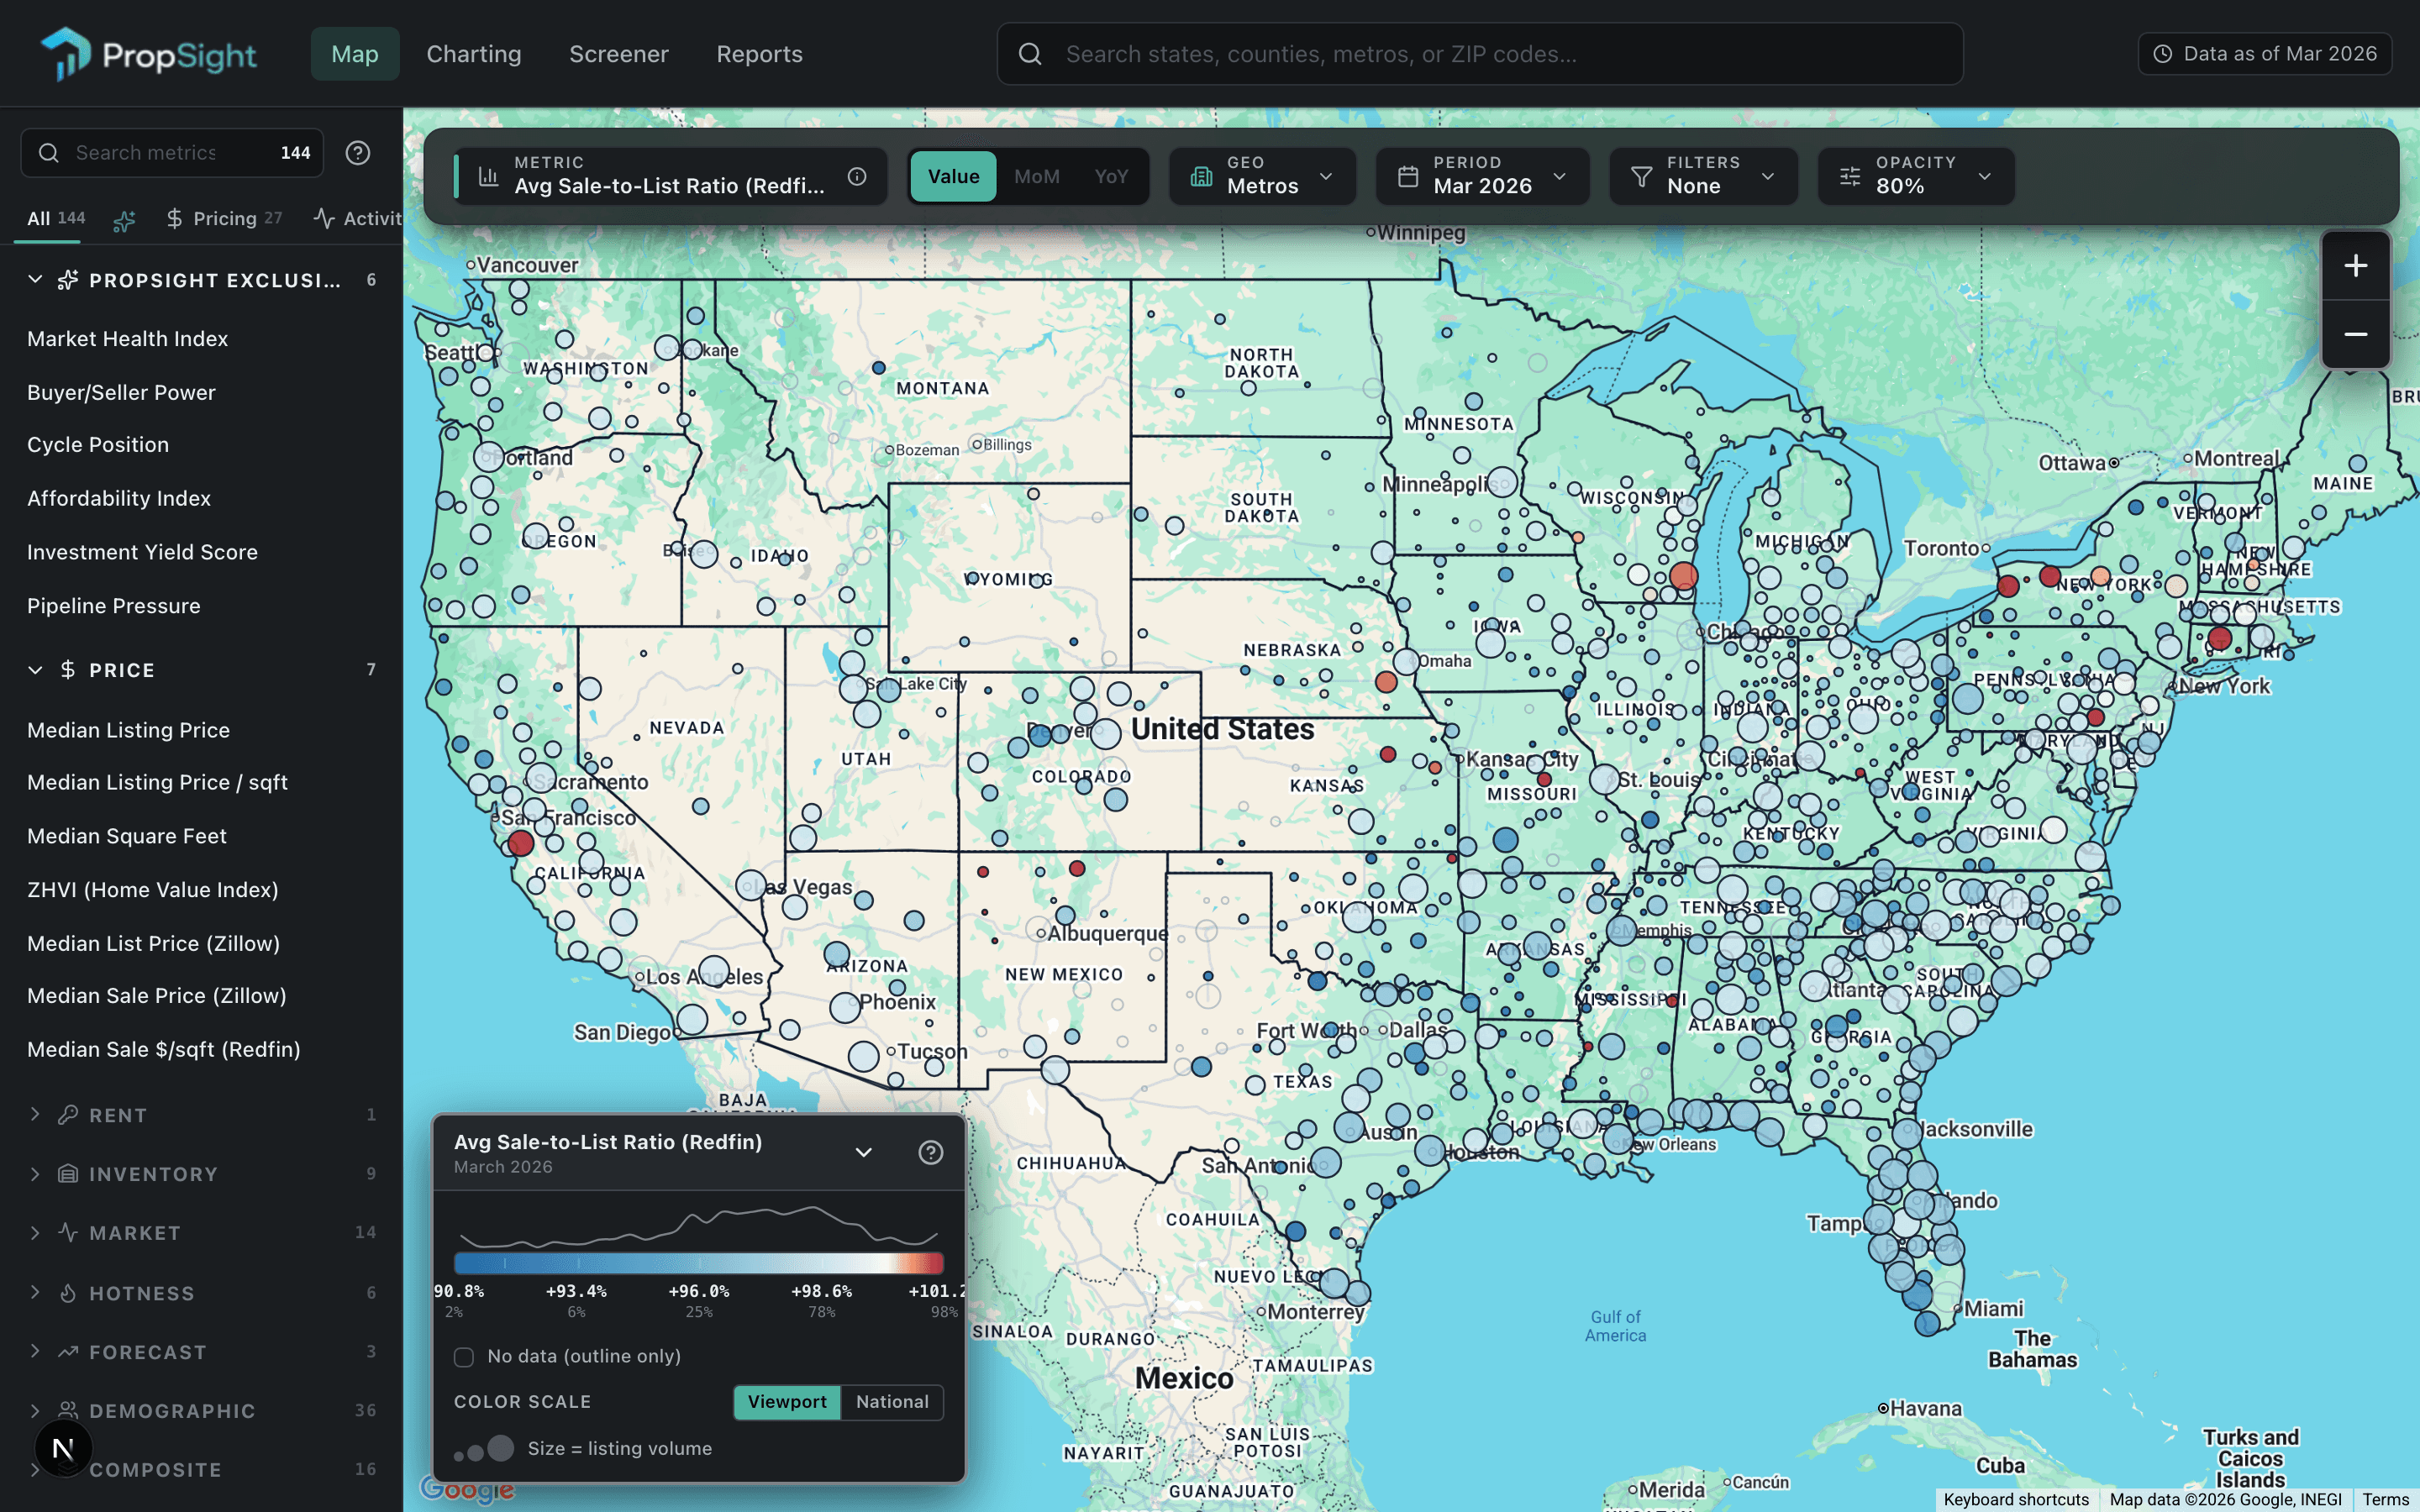Click the funnel icon in Filters selector
The height and width of the screenshot is (1512, 2420).
[1641, 176]
